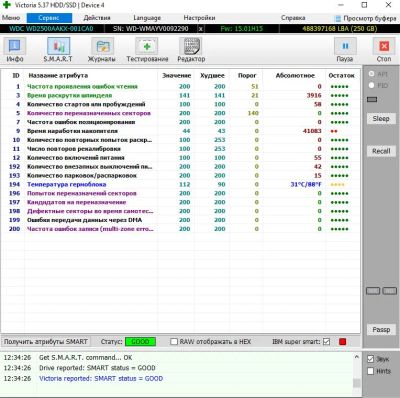Select the Частота ошибок позиционирования row
Screen dimensions: 400x398
click(x=180, y=122)
